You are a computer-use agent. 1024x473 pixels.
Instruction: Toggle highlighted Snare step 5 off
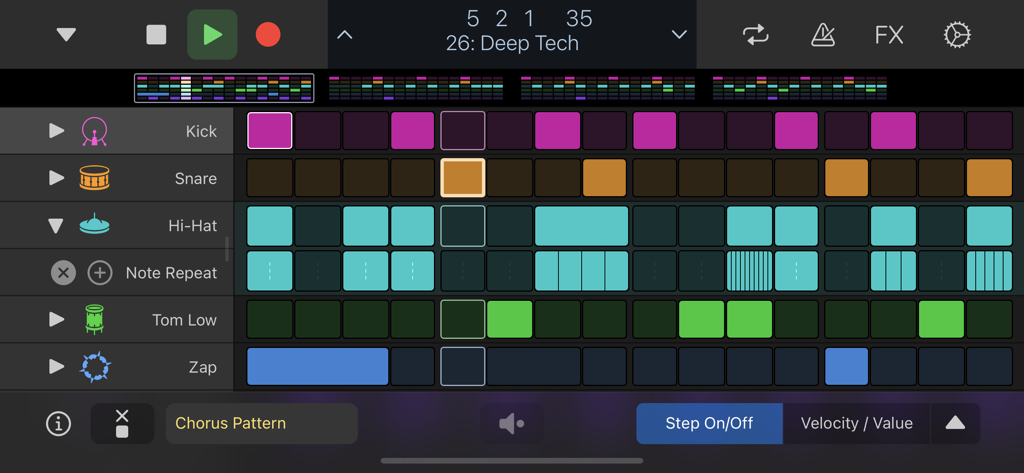pyautogui.click(x=463, y=178)
